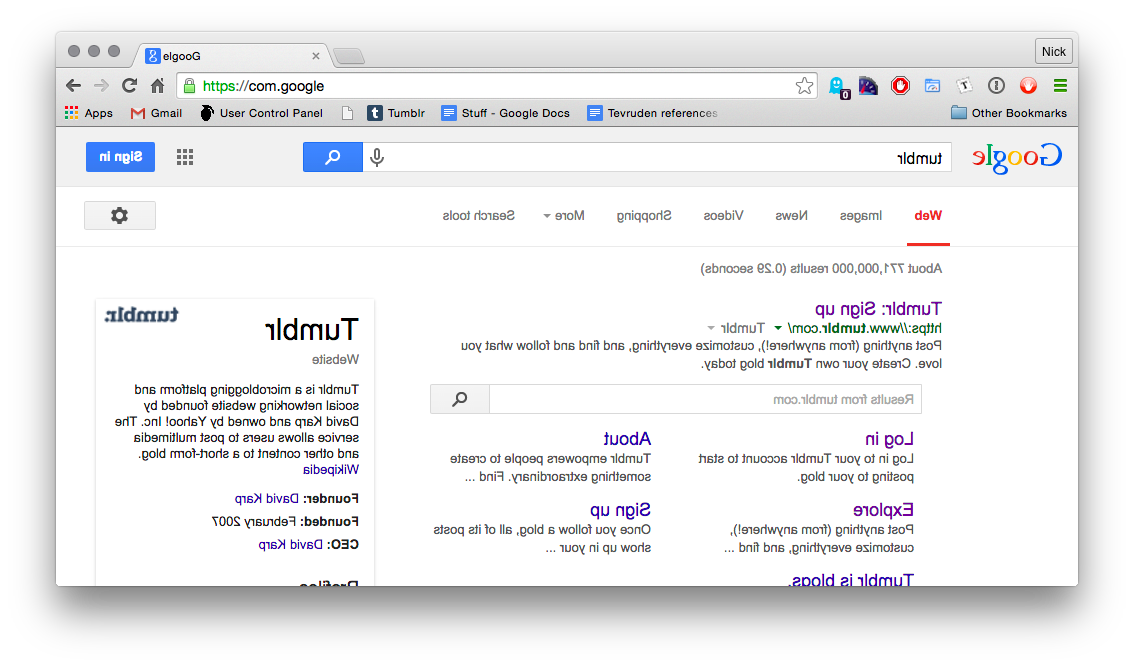The width and height of the screenshot is (1134, 666).
Task: Open the Tevruden references bookmark
Action: [653, 113]
